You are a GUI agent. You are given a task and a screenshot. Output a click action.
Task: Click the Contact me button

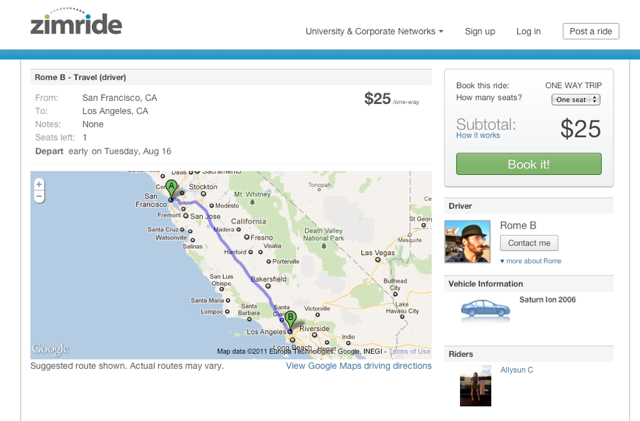[529, 243]
